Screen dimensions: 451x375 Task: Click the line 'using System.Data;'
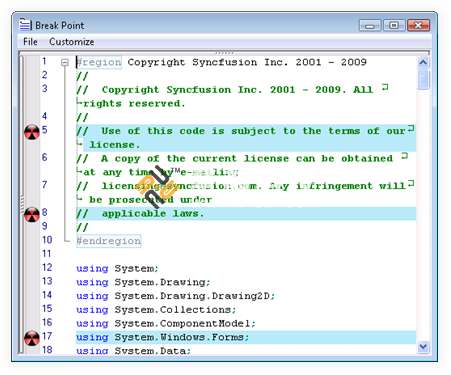point(133,350)
